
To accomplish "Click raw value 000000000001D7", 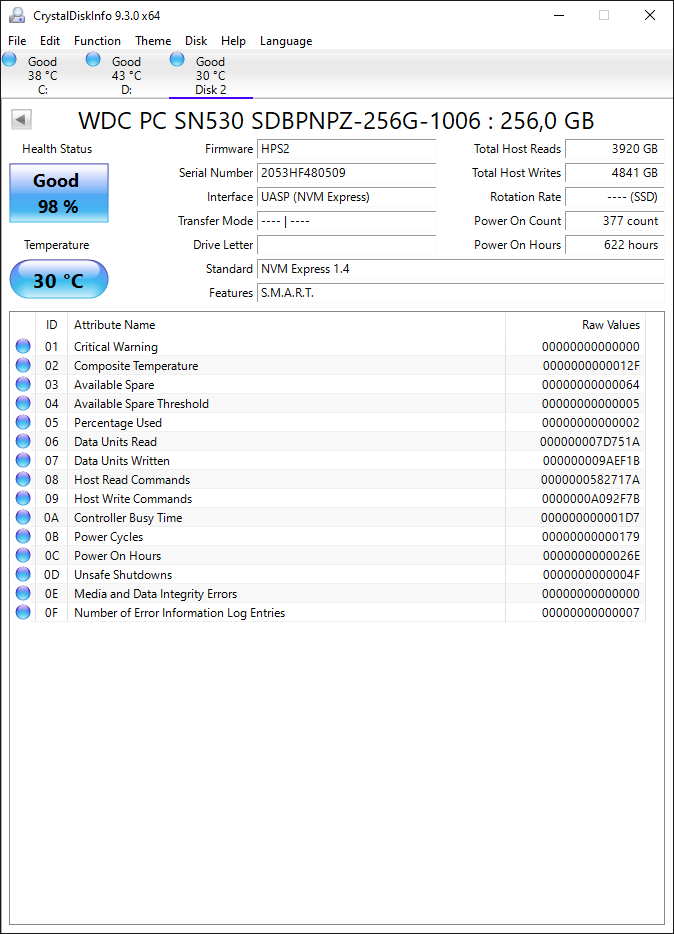I will [x=590, y=518].
